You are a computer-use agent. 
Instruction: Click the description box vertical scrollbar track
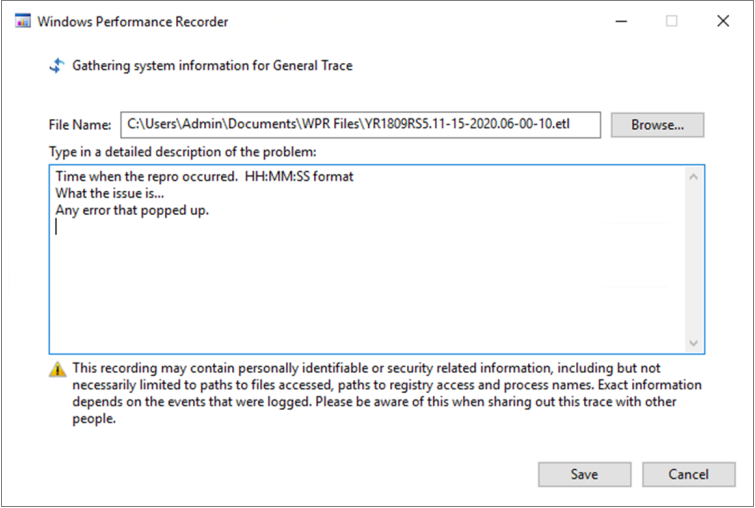tap(693, 260)
